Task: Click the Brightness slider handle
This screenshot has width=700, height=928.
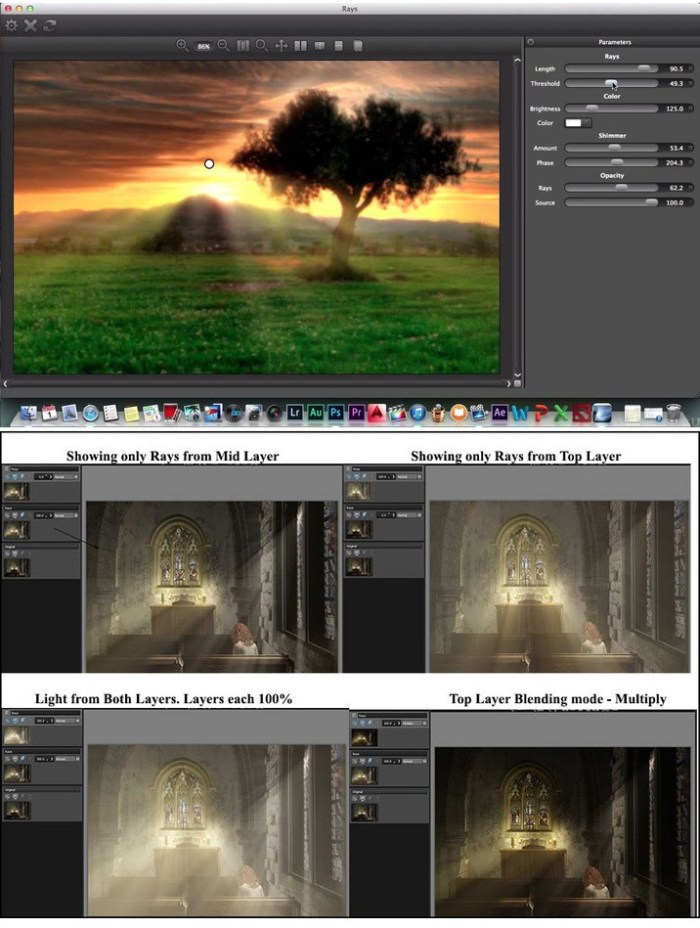Action: [x=592, y=108]
